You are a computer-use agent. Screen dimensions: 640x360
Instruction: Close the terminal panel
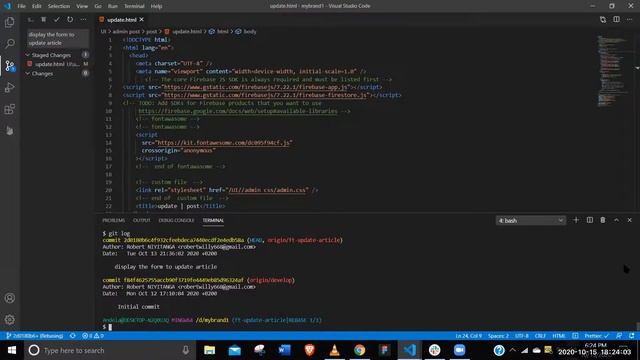click(629, 220)
